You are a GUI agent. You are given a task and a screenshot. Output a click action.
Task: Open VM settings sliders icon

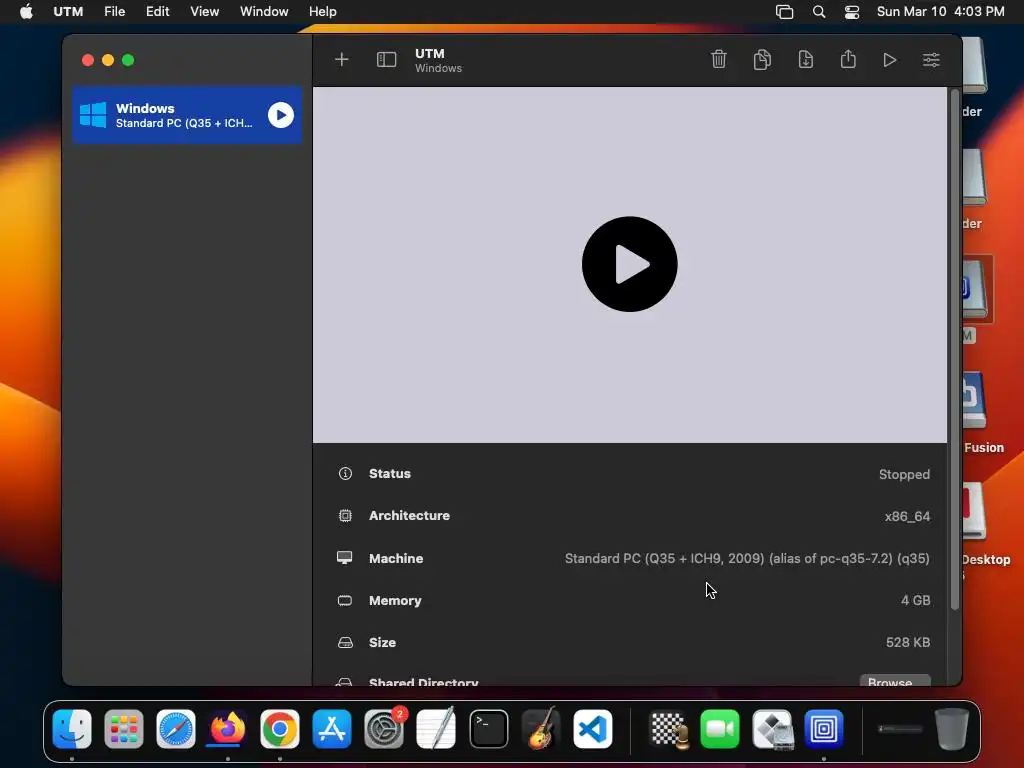click(x=931, y=60)
